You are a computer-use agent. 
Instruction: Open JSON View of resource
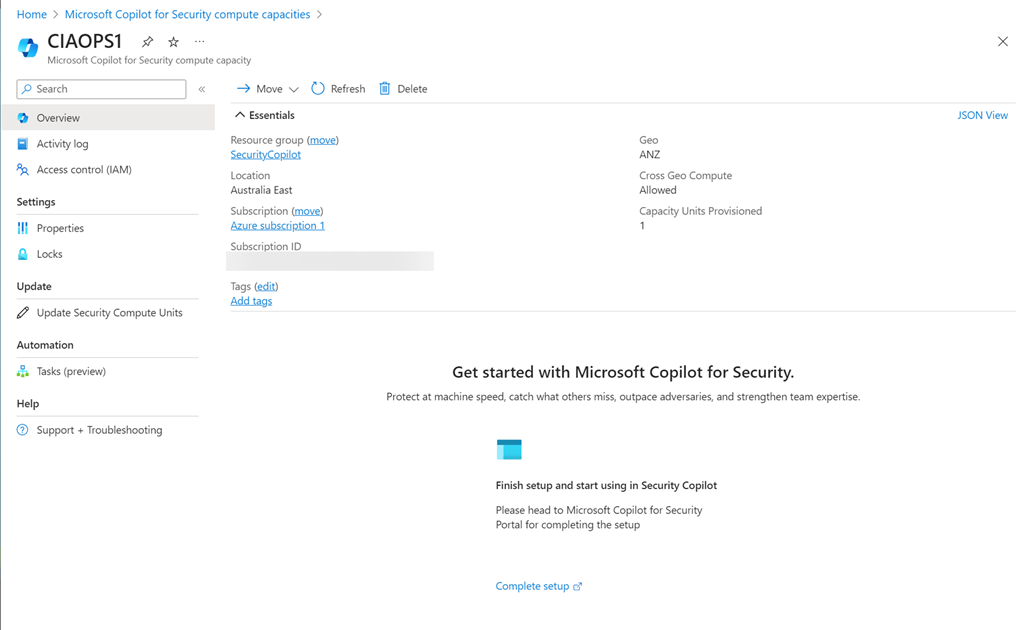click(982, 115)
